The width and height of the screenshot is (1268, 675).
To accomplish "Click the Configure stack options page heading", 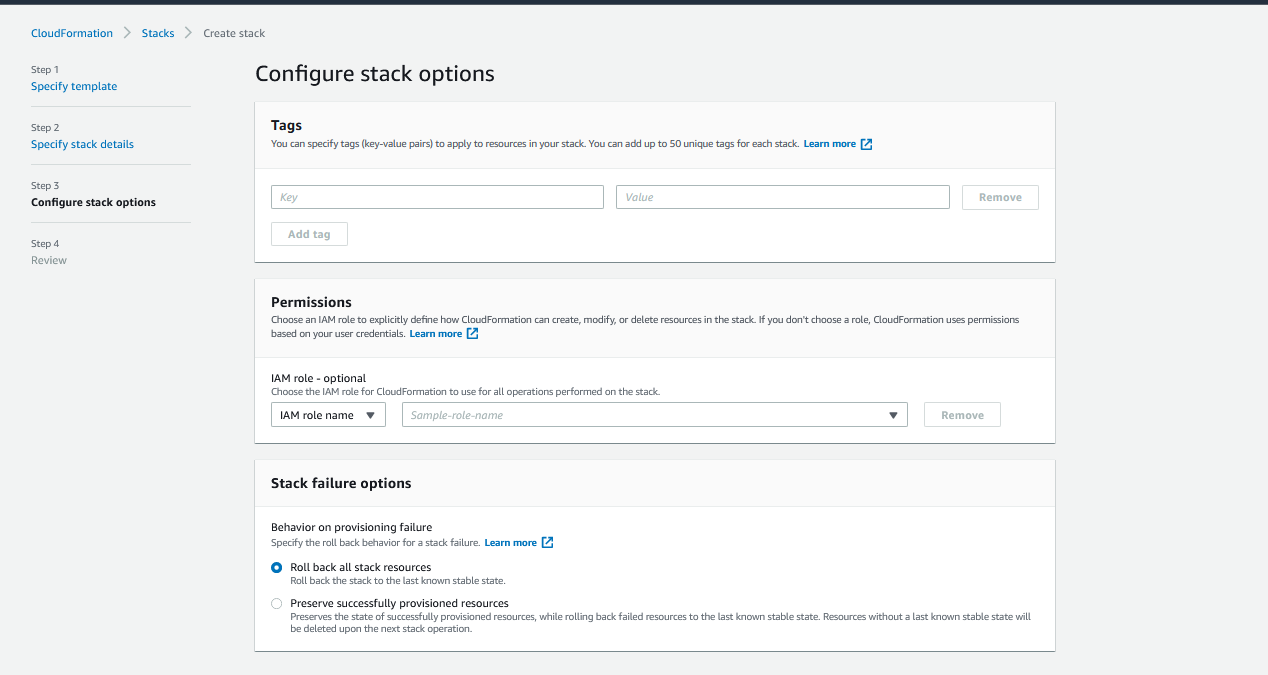I will 375,74.
